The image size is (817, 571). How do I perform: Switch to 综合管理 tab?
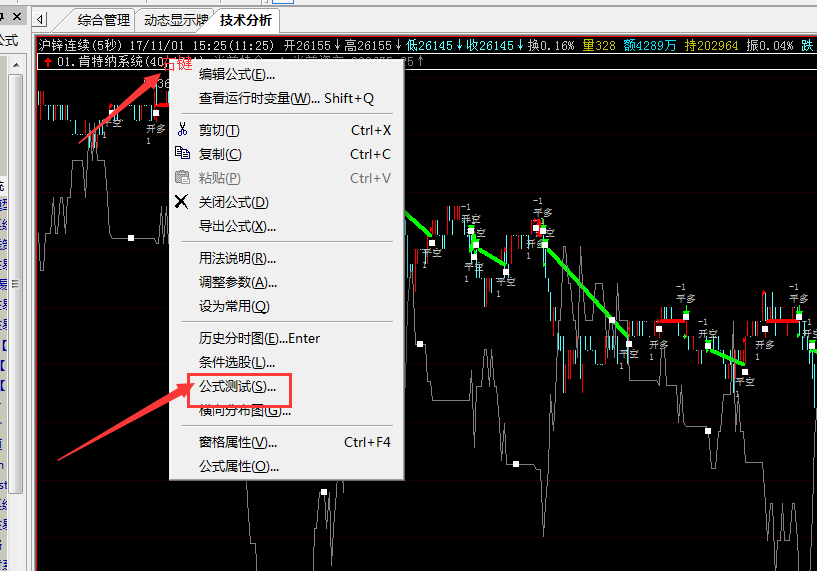pos(104,20)
